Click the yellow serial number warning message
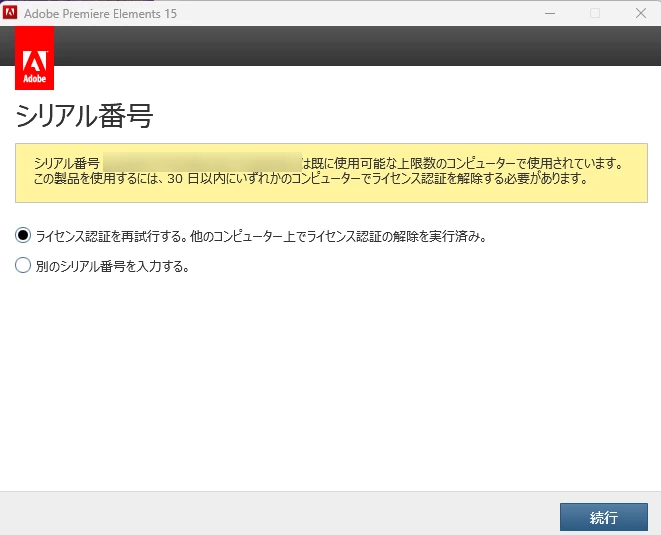Image resolution: width=661 pixels, height=535 pixels. 331,173
